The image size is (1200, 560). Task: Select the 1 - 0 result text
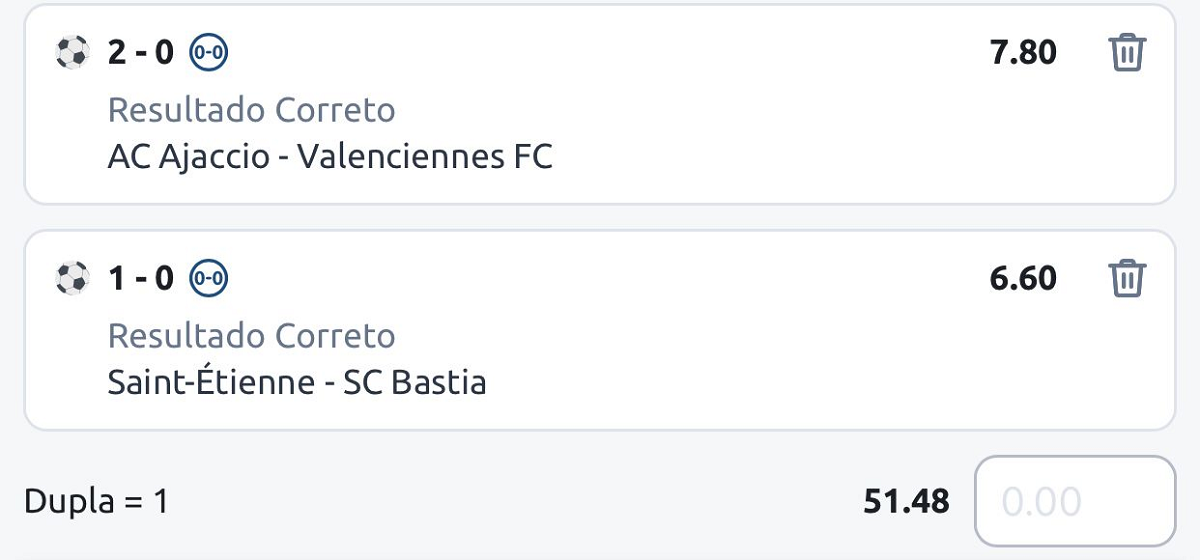point(141,278)
